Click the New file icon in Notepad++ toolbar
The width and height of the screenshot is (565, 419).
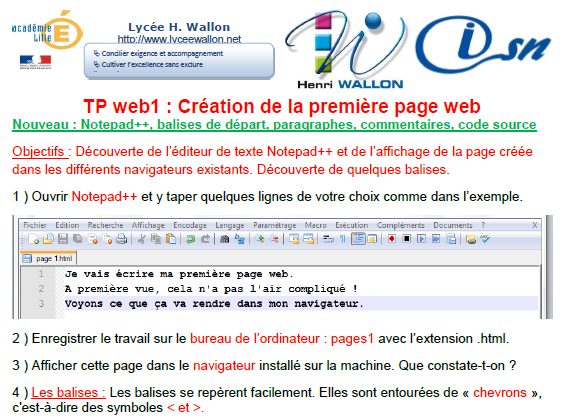(x=34, y=239)
